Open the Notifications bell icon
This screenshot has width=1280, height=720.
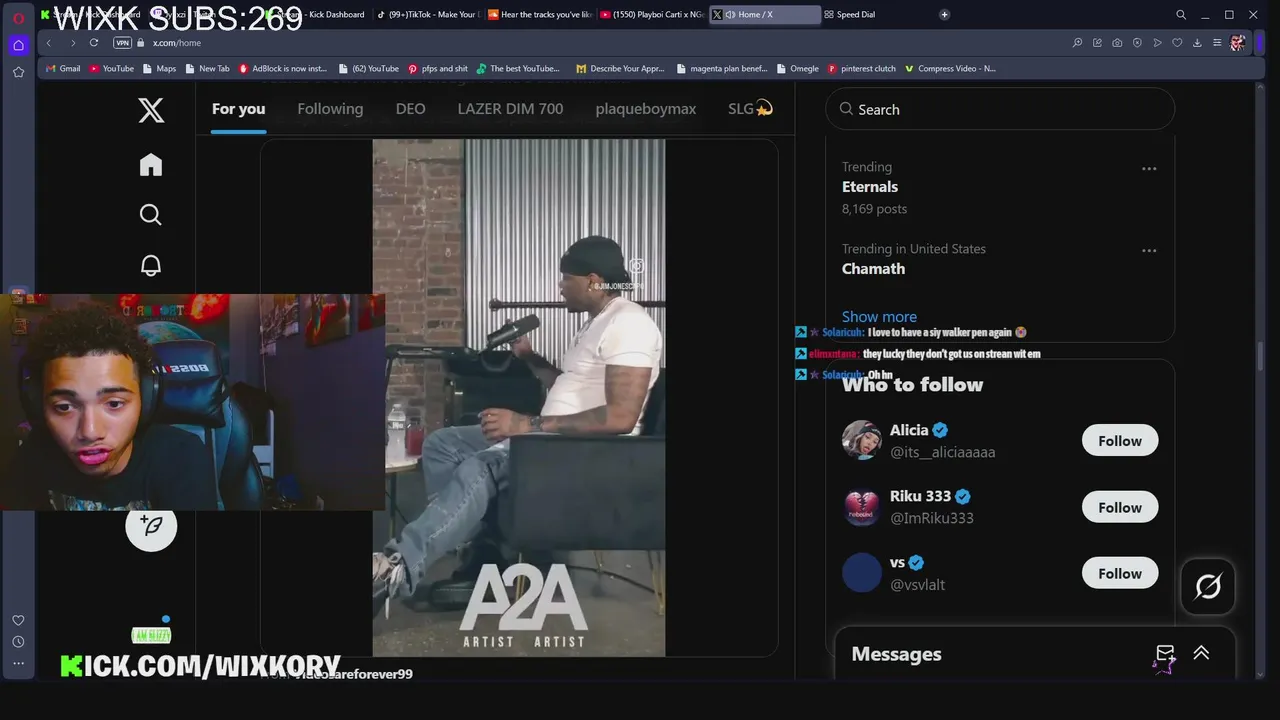click(151, 265)
